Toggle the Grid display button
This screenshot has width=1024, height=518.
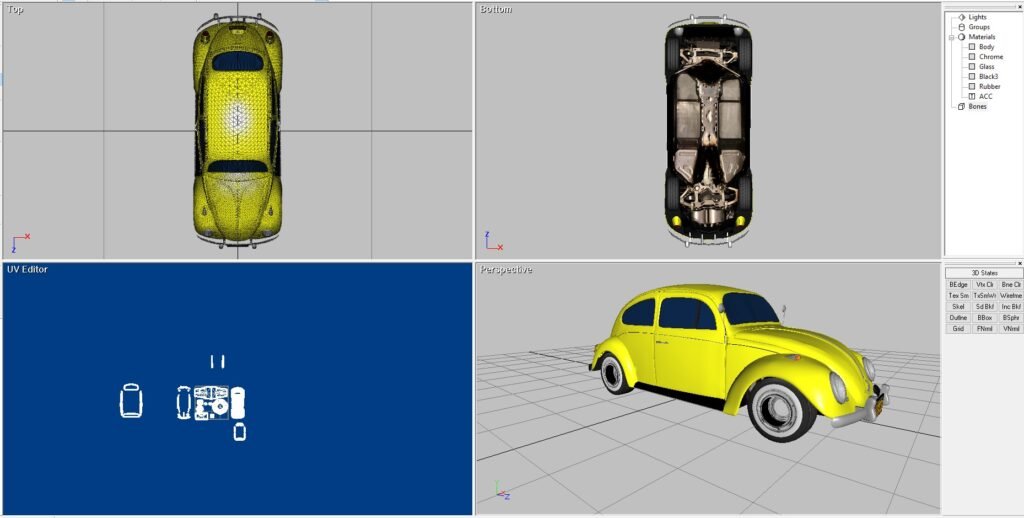(x=958, y=328)
